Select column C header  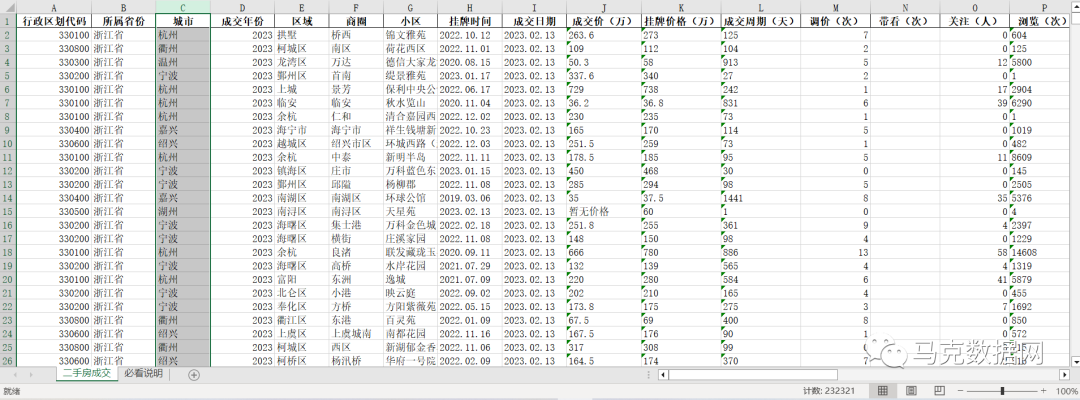(183, 6)
